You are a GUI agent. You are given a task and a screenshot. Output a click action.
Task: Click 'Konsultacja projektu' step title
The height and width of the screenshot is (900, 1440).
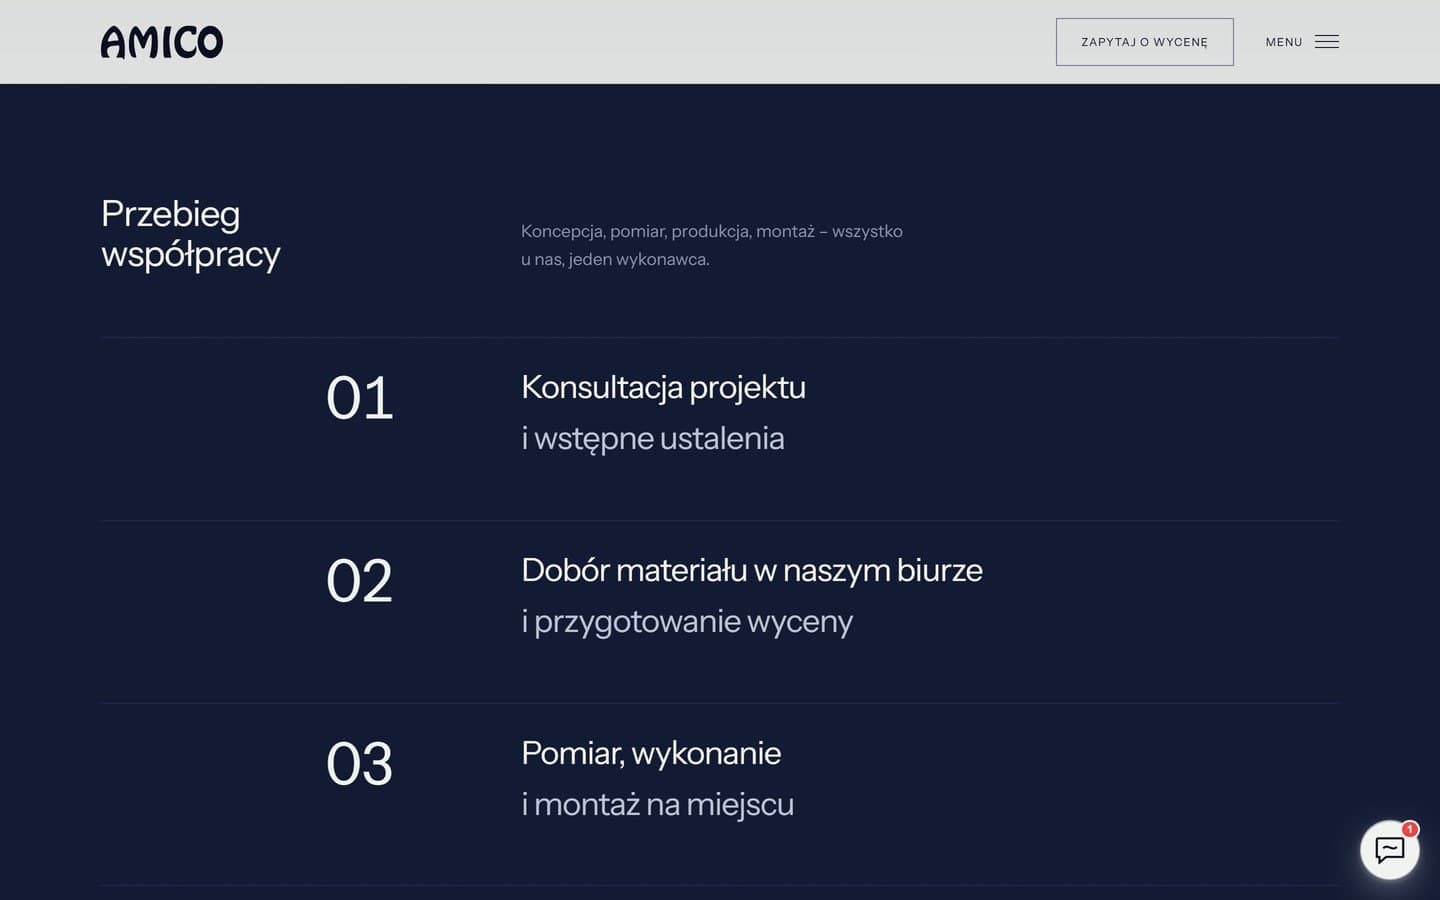(x=663, y=387)
